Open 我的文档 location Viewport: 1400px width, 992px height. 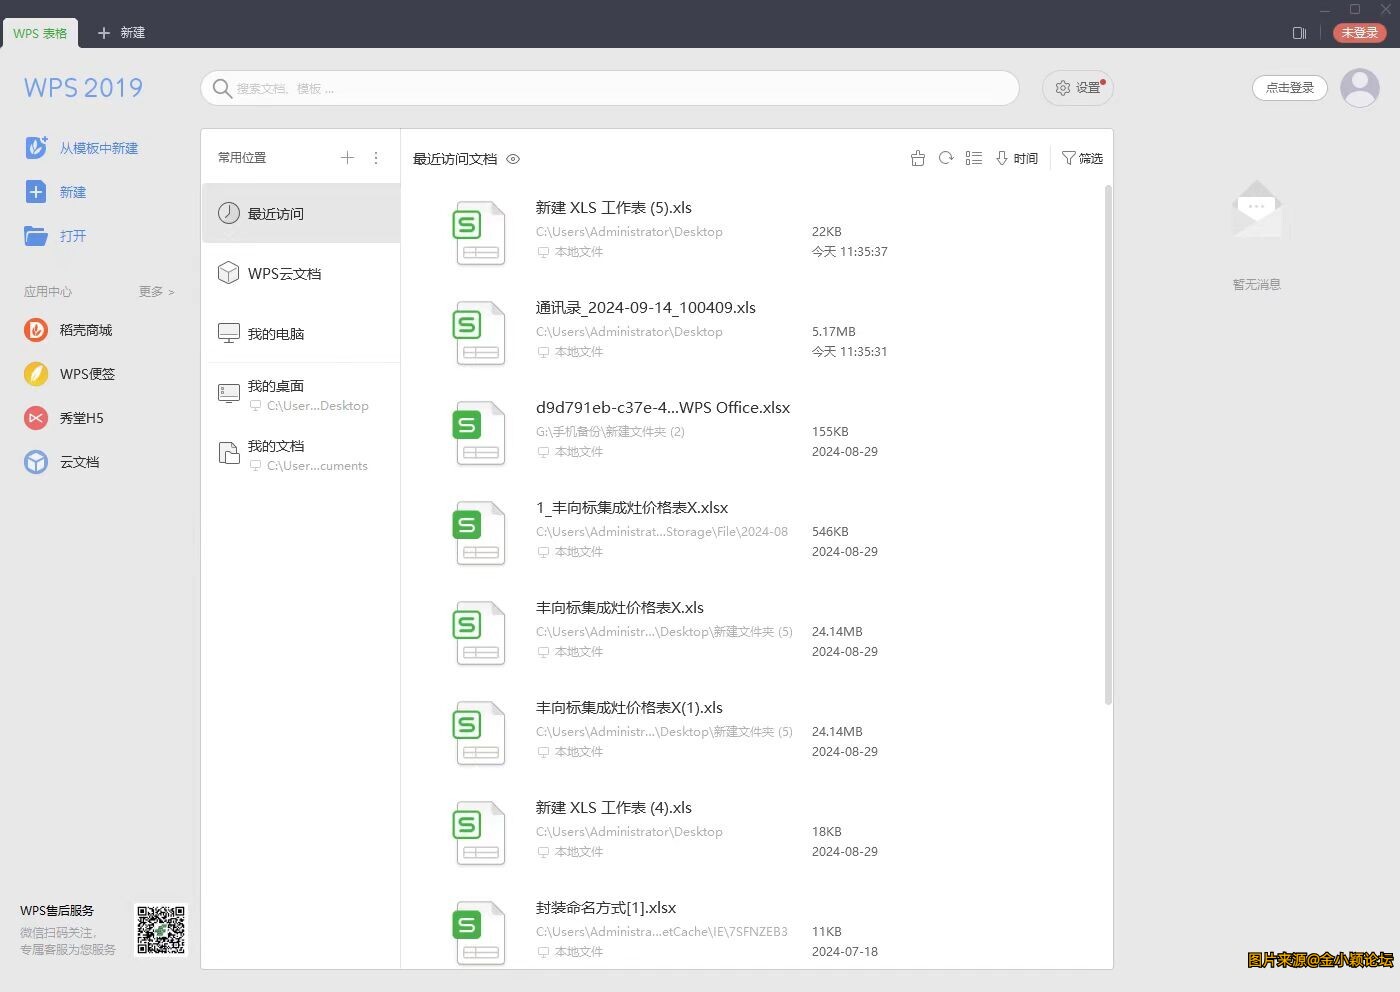[301, 455]
